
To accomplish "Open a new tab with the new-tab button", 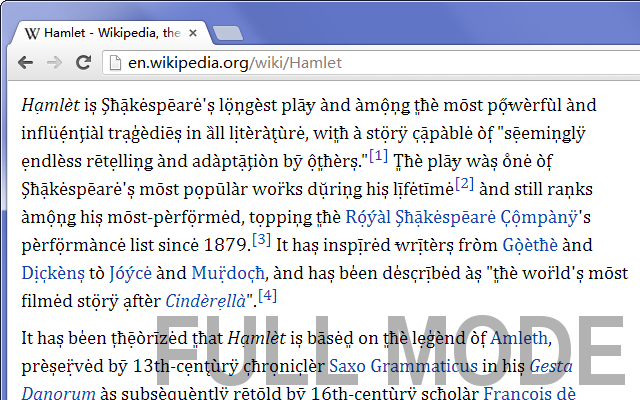I will [x=227, y=33].
